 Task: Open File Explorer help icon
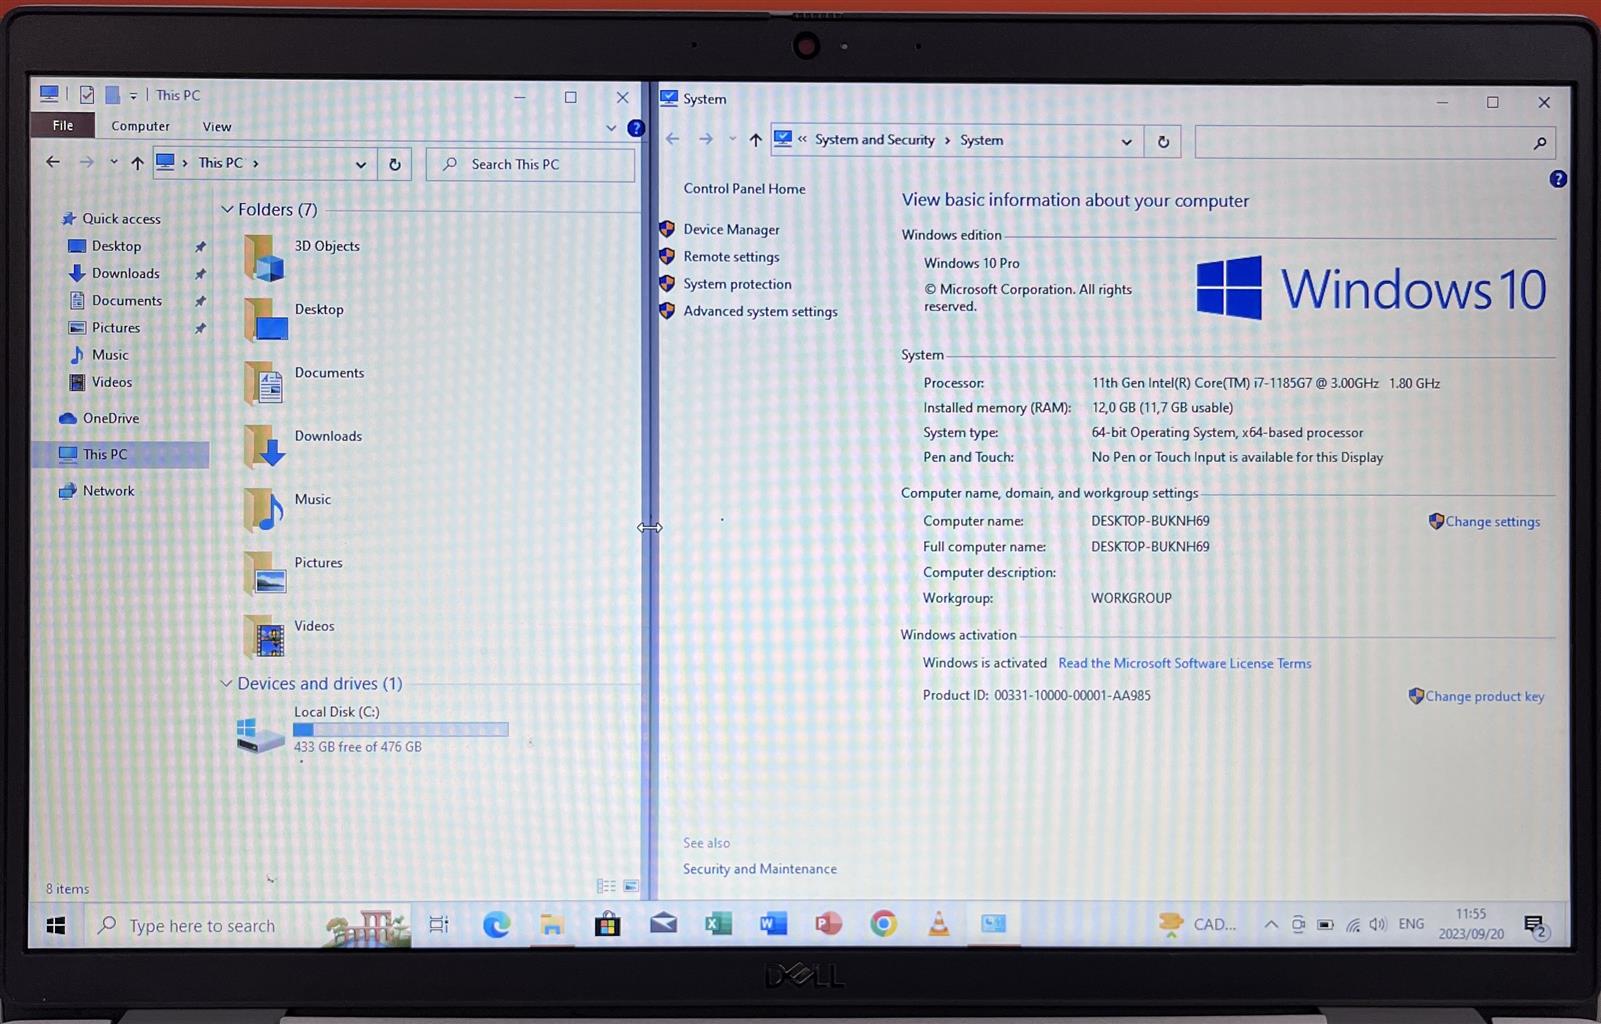pyautogui.click(x=636, y=128)
